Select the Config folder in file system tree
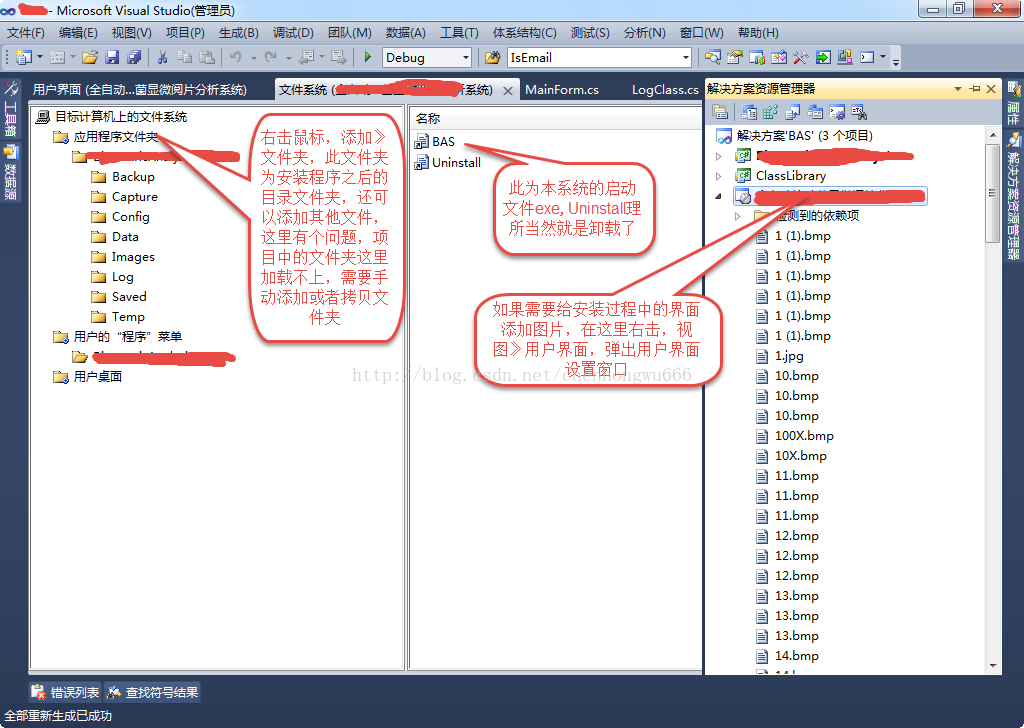 click(x=121, y=217)
